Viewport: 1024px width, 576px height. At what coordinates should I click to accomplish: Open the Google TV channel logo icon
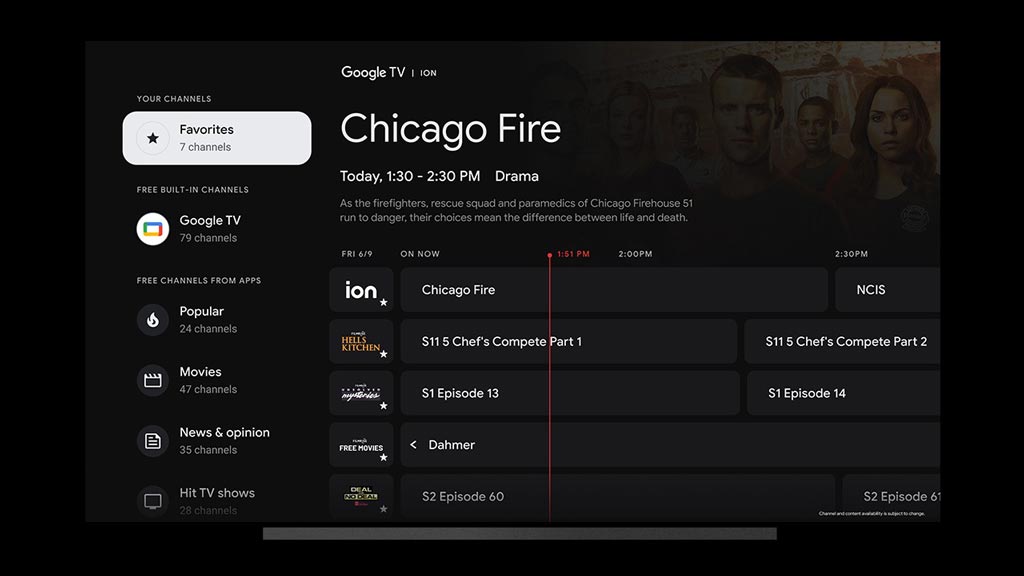point(153,229)
